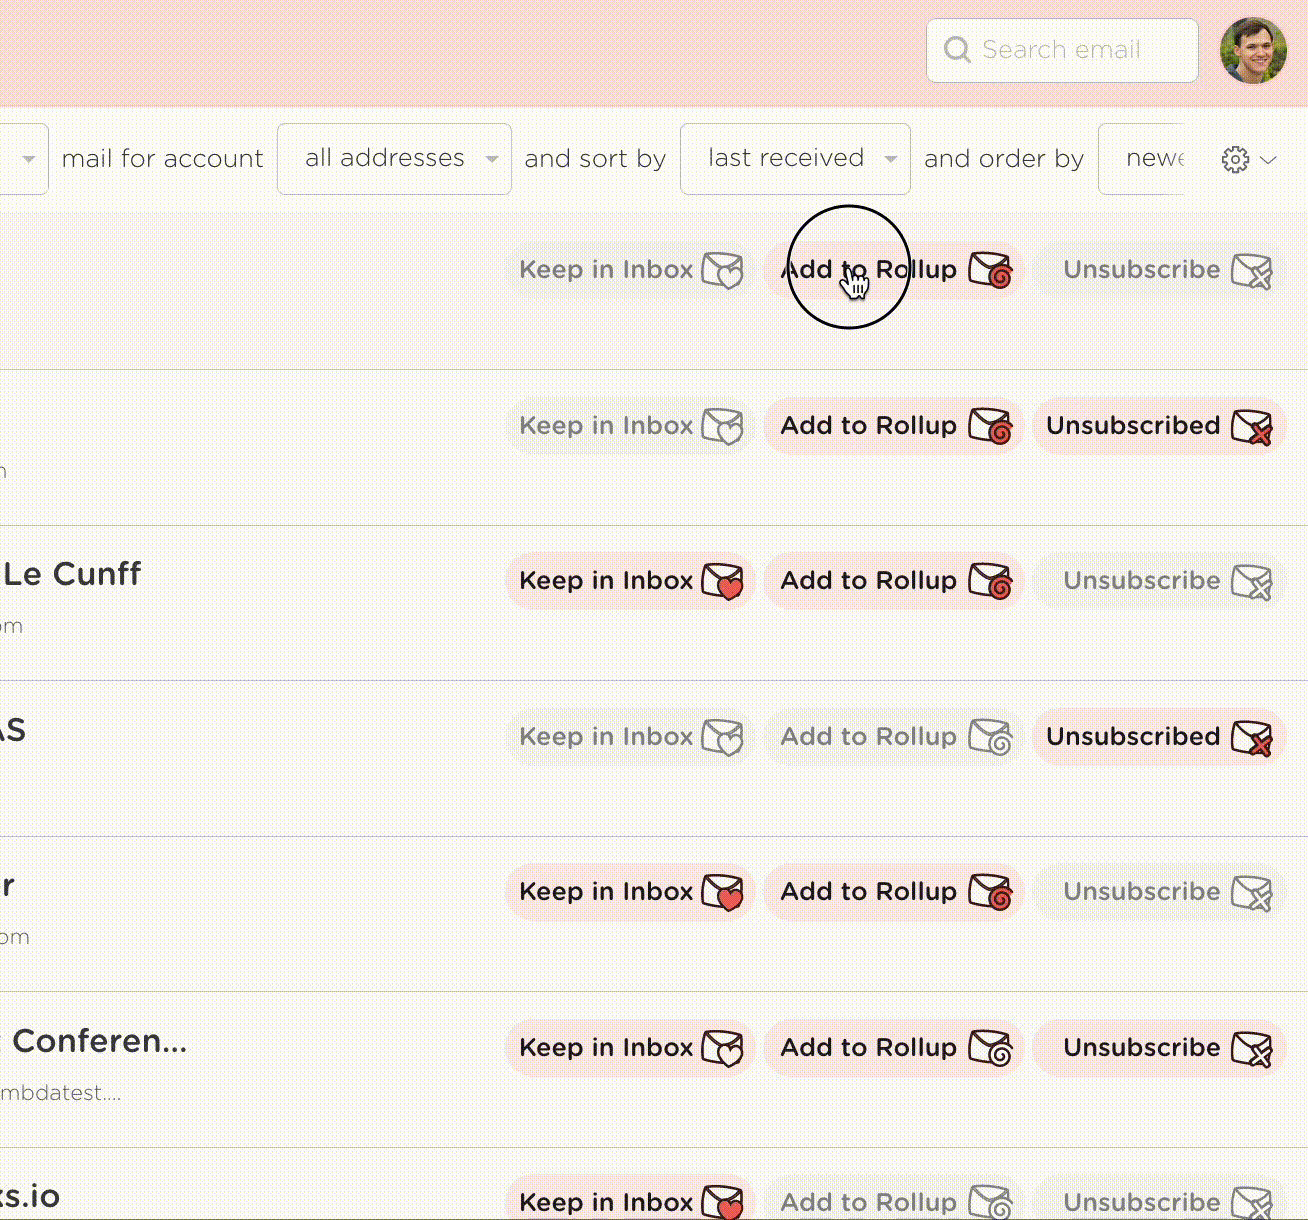Click the spiral rollup icon in Le Cunff row
This screenshot has height=1220, width=1308.
(x=990, y=581)
